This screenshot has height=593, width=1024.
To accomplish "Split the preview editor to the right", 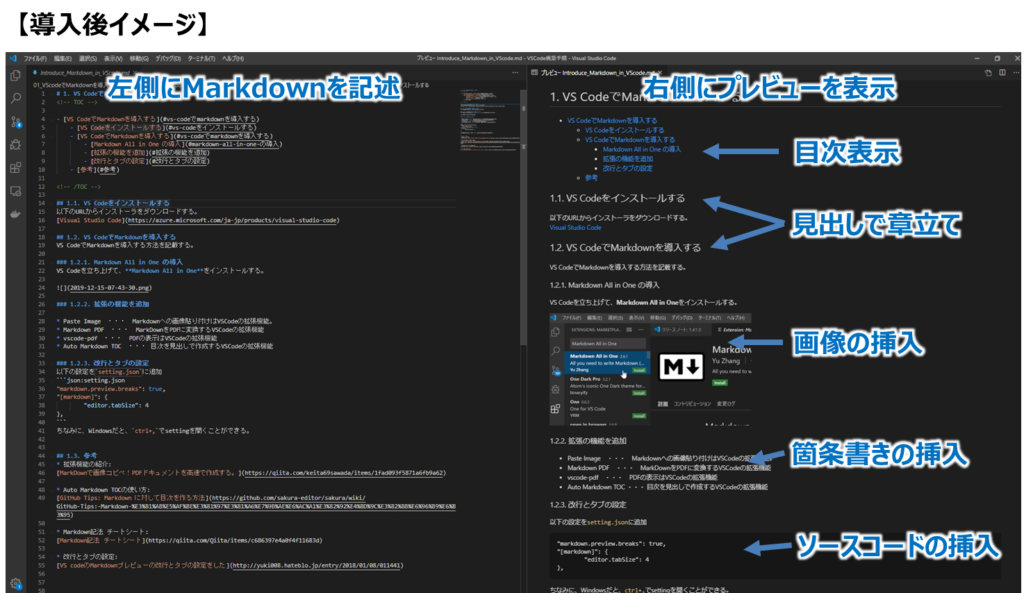I will click(x=1002, y=72).
